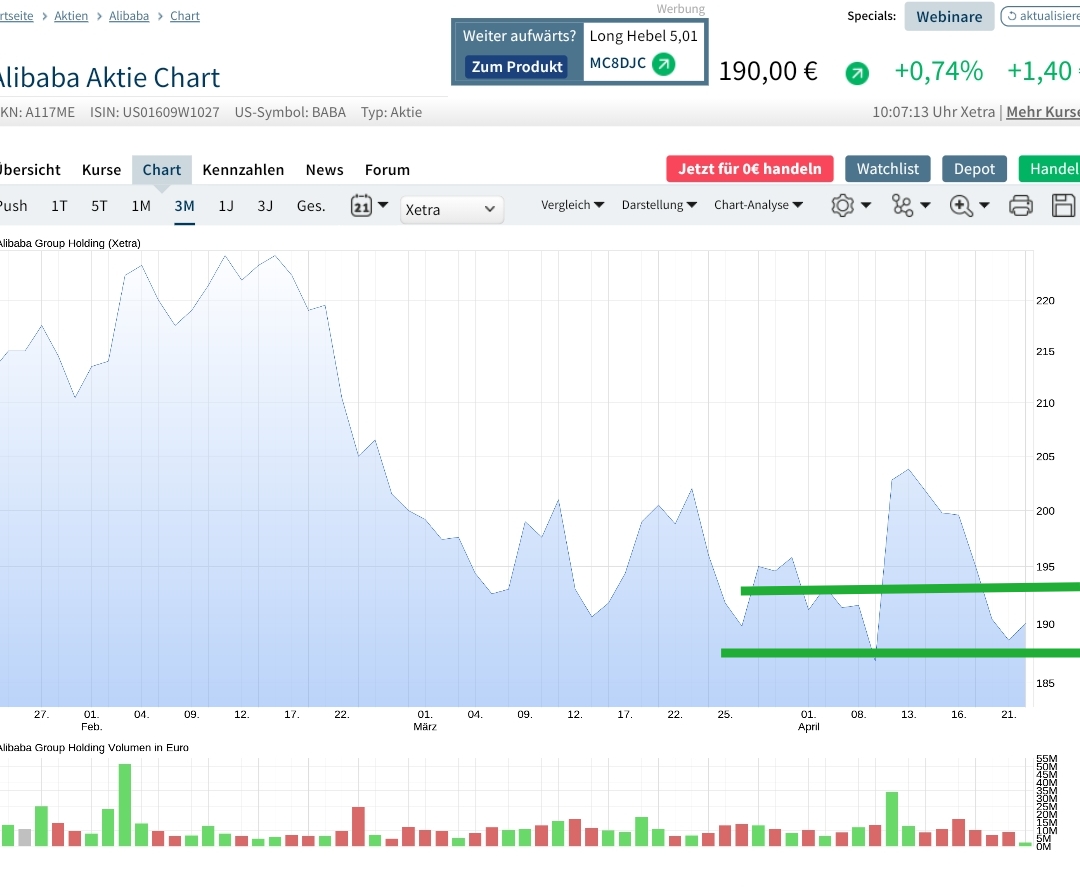The height and width of the screenshot is (895, 1080).
Task: Select the Ges. full-history range
Action: (x=311, y=206)
